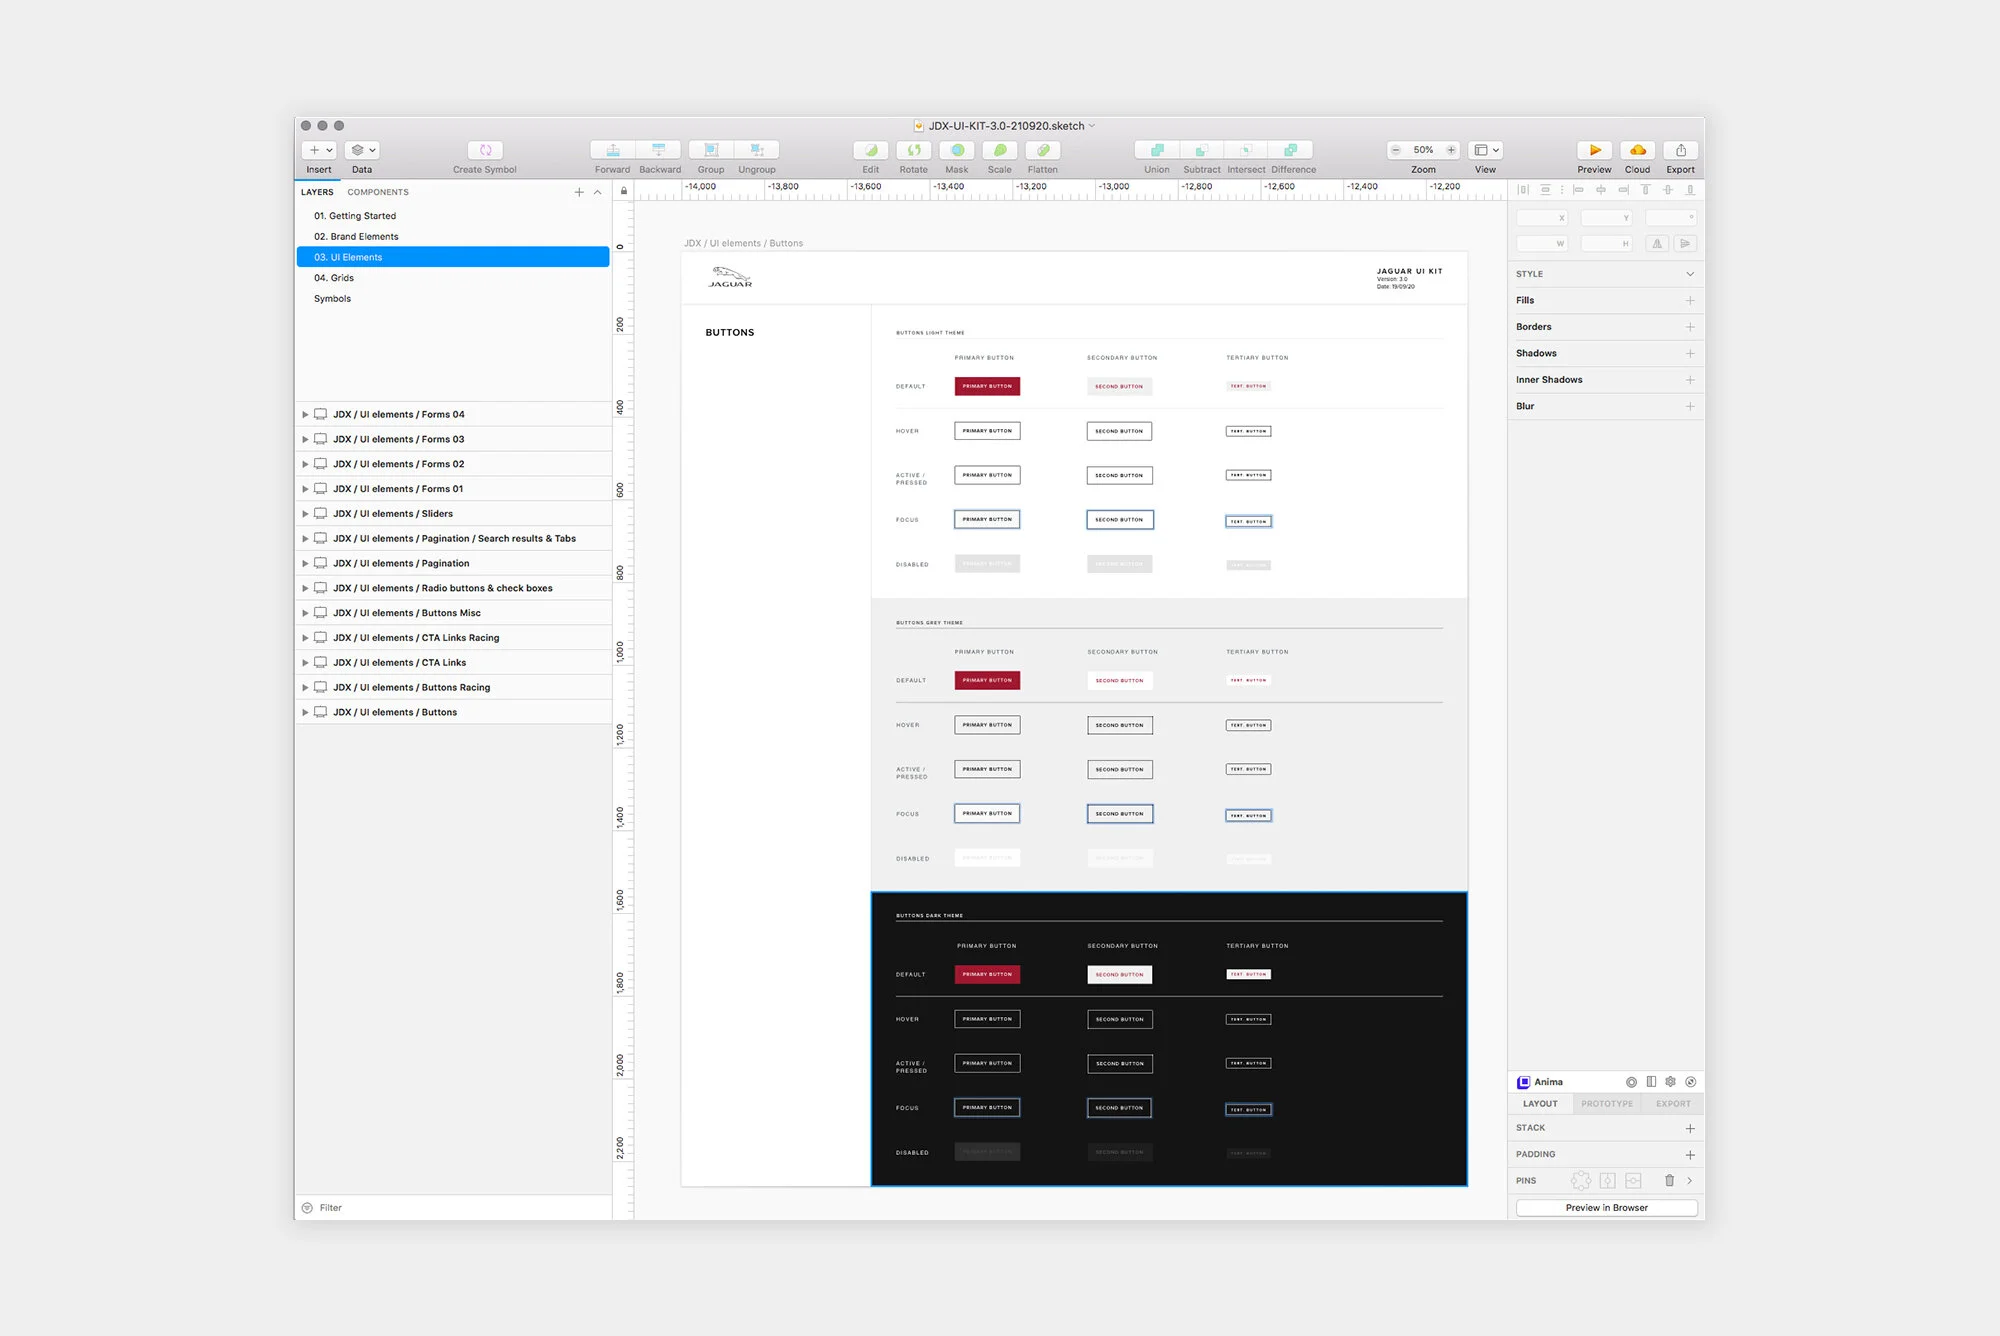Screen dimensions: 2000x1336
Task: Click the Flatten tool icon
Action: coord(1042,150)
